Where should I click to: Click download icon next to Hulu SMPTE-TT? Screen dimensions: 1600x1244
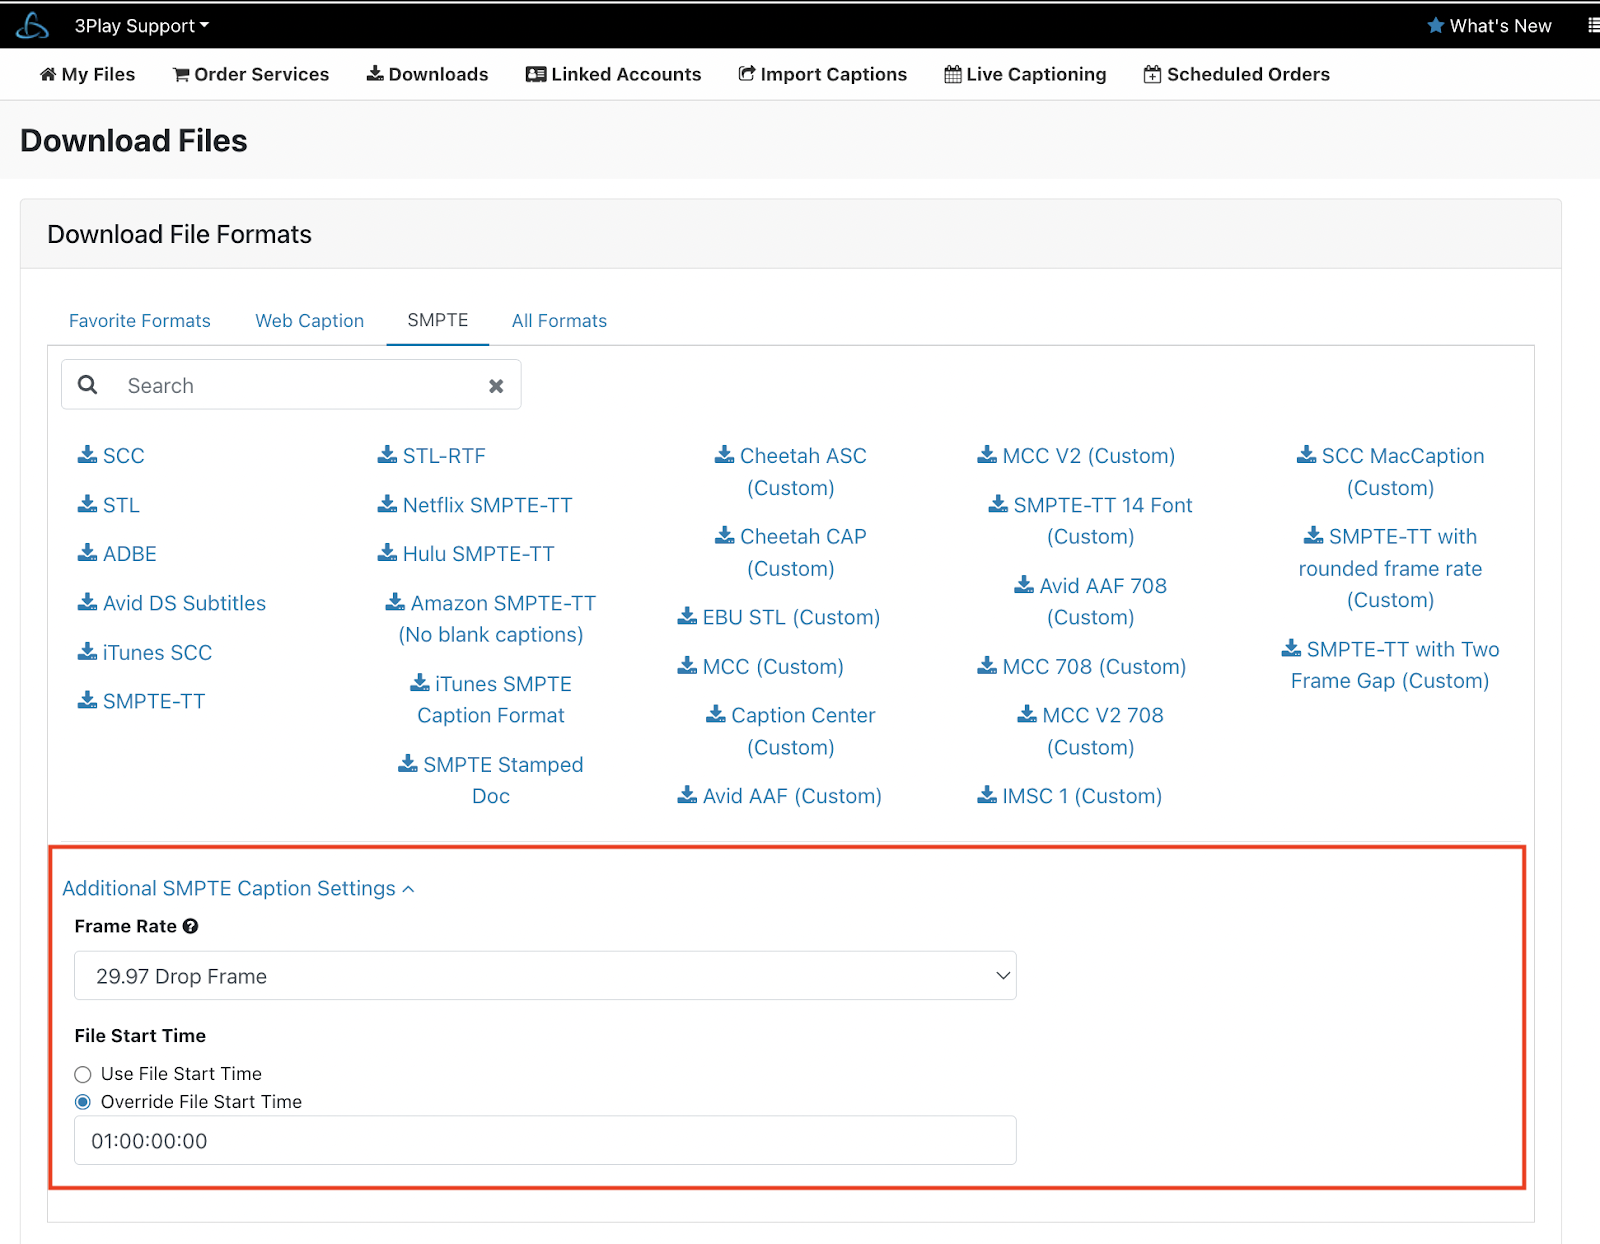point(387,553)
